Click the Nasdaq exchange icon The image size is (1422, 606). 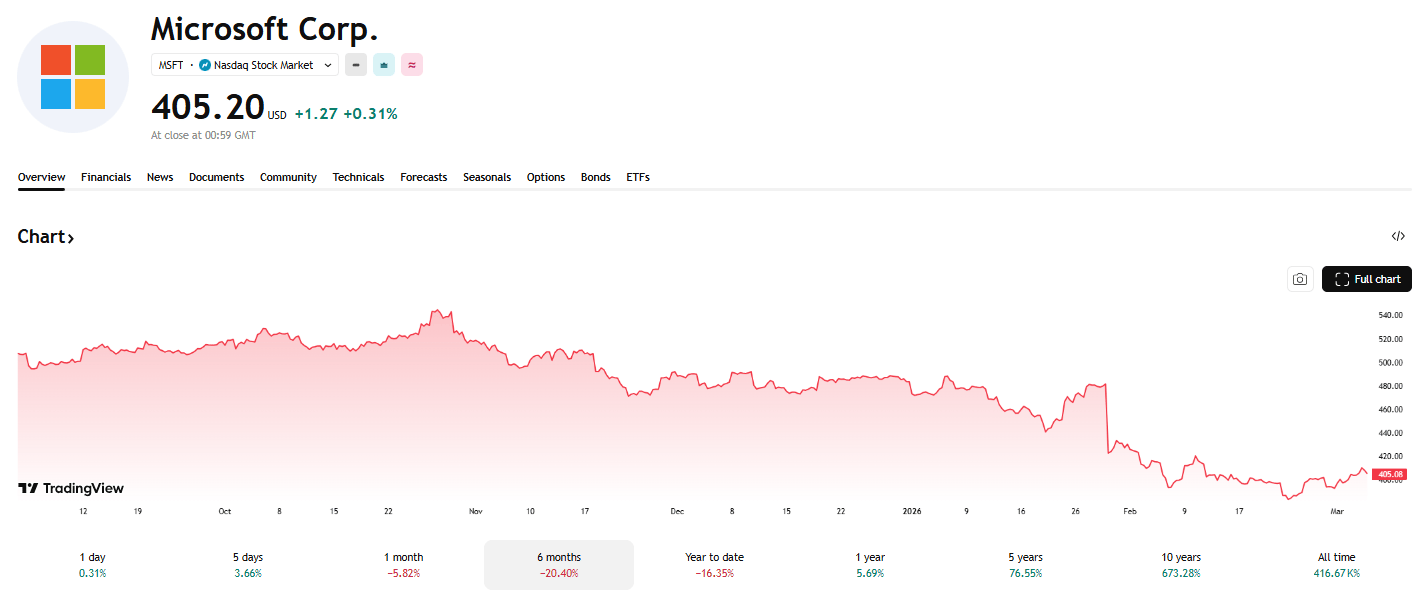205,65
